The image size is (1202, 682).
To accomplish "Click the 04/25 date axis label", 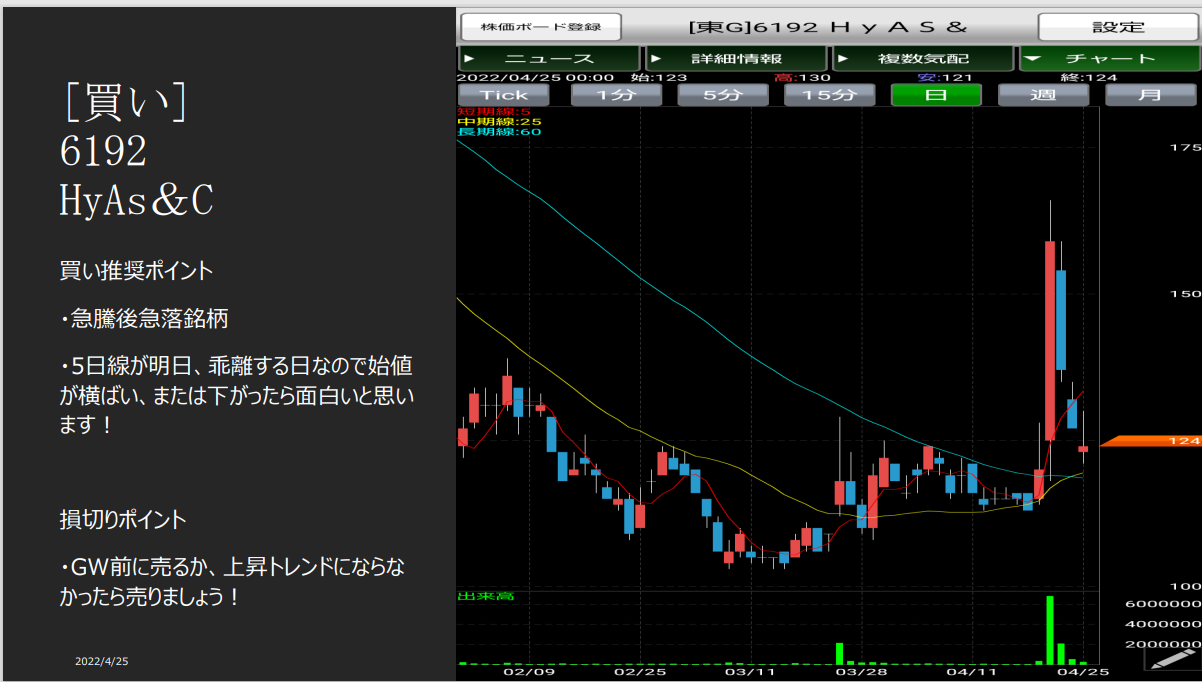I will tap(1084, 673).
